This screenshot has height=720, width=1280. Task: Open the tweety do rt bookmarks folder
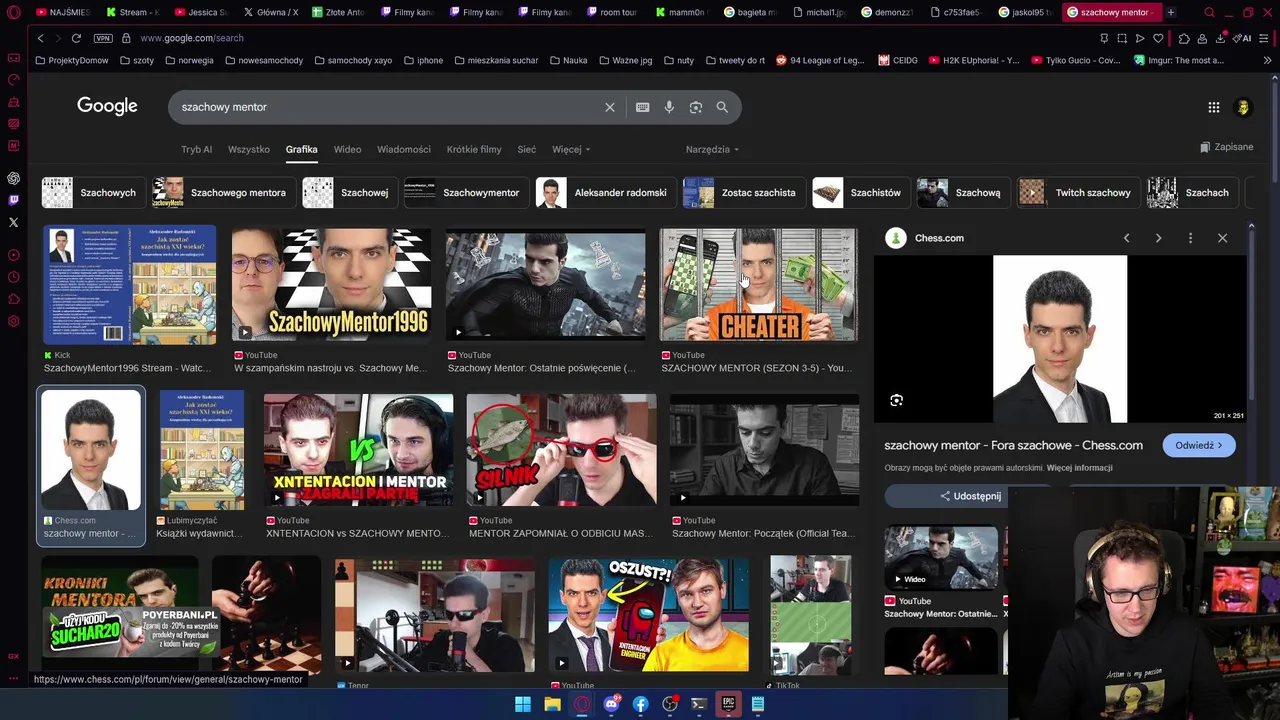734,60
